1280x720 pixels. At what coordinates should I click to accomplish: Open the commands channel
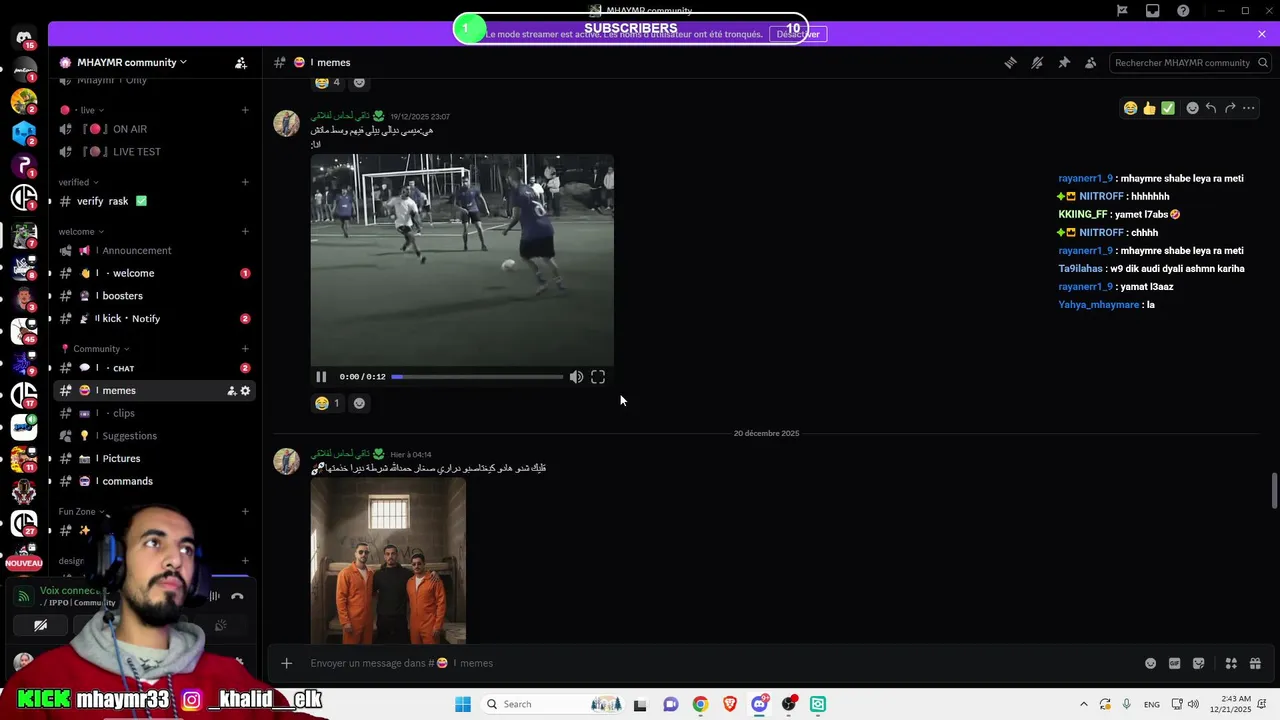click(154, 481)
